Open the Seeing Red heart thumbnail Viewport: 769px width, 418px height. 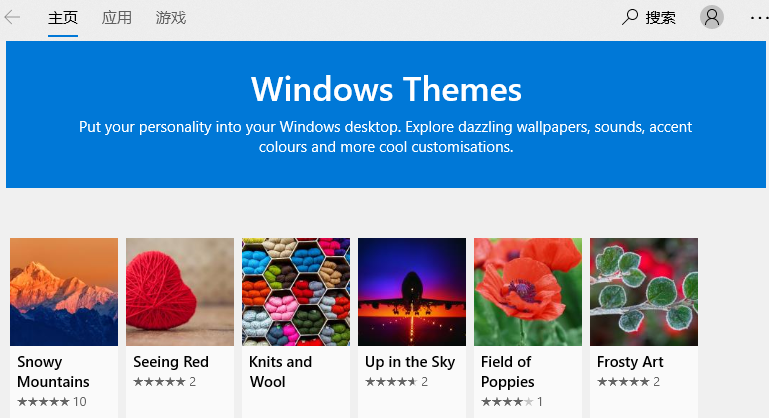180,292
